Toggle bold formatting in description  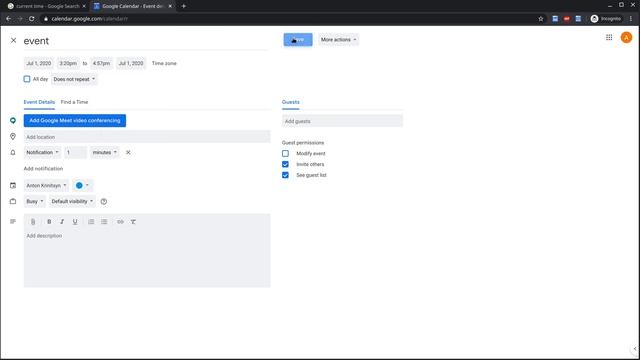point(49,222)
